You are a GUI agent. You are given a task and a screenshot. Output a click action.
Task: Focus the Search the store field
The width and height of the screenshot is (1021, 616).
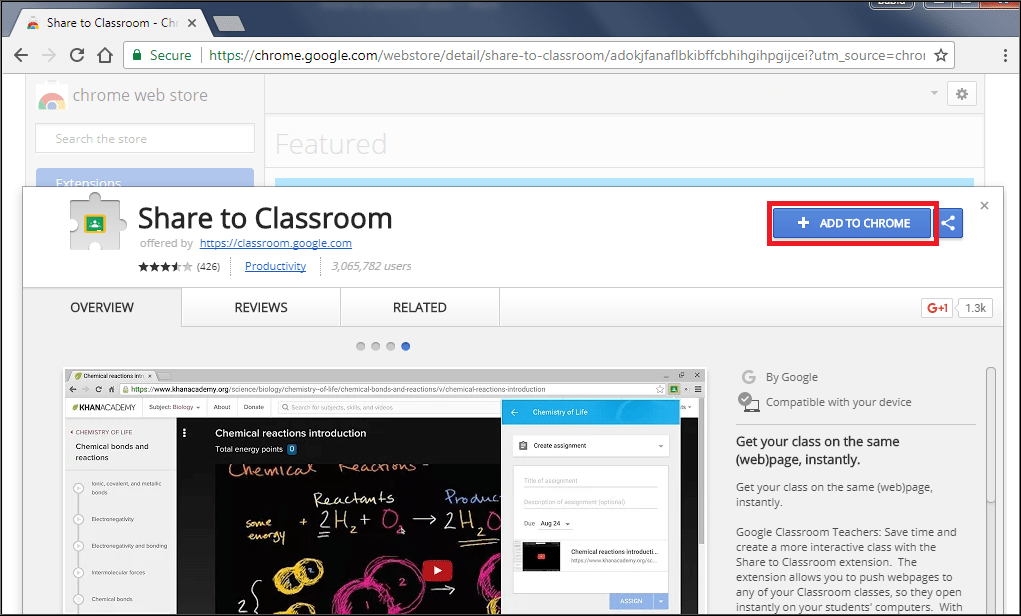point(145,139)
